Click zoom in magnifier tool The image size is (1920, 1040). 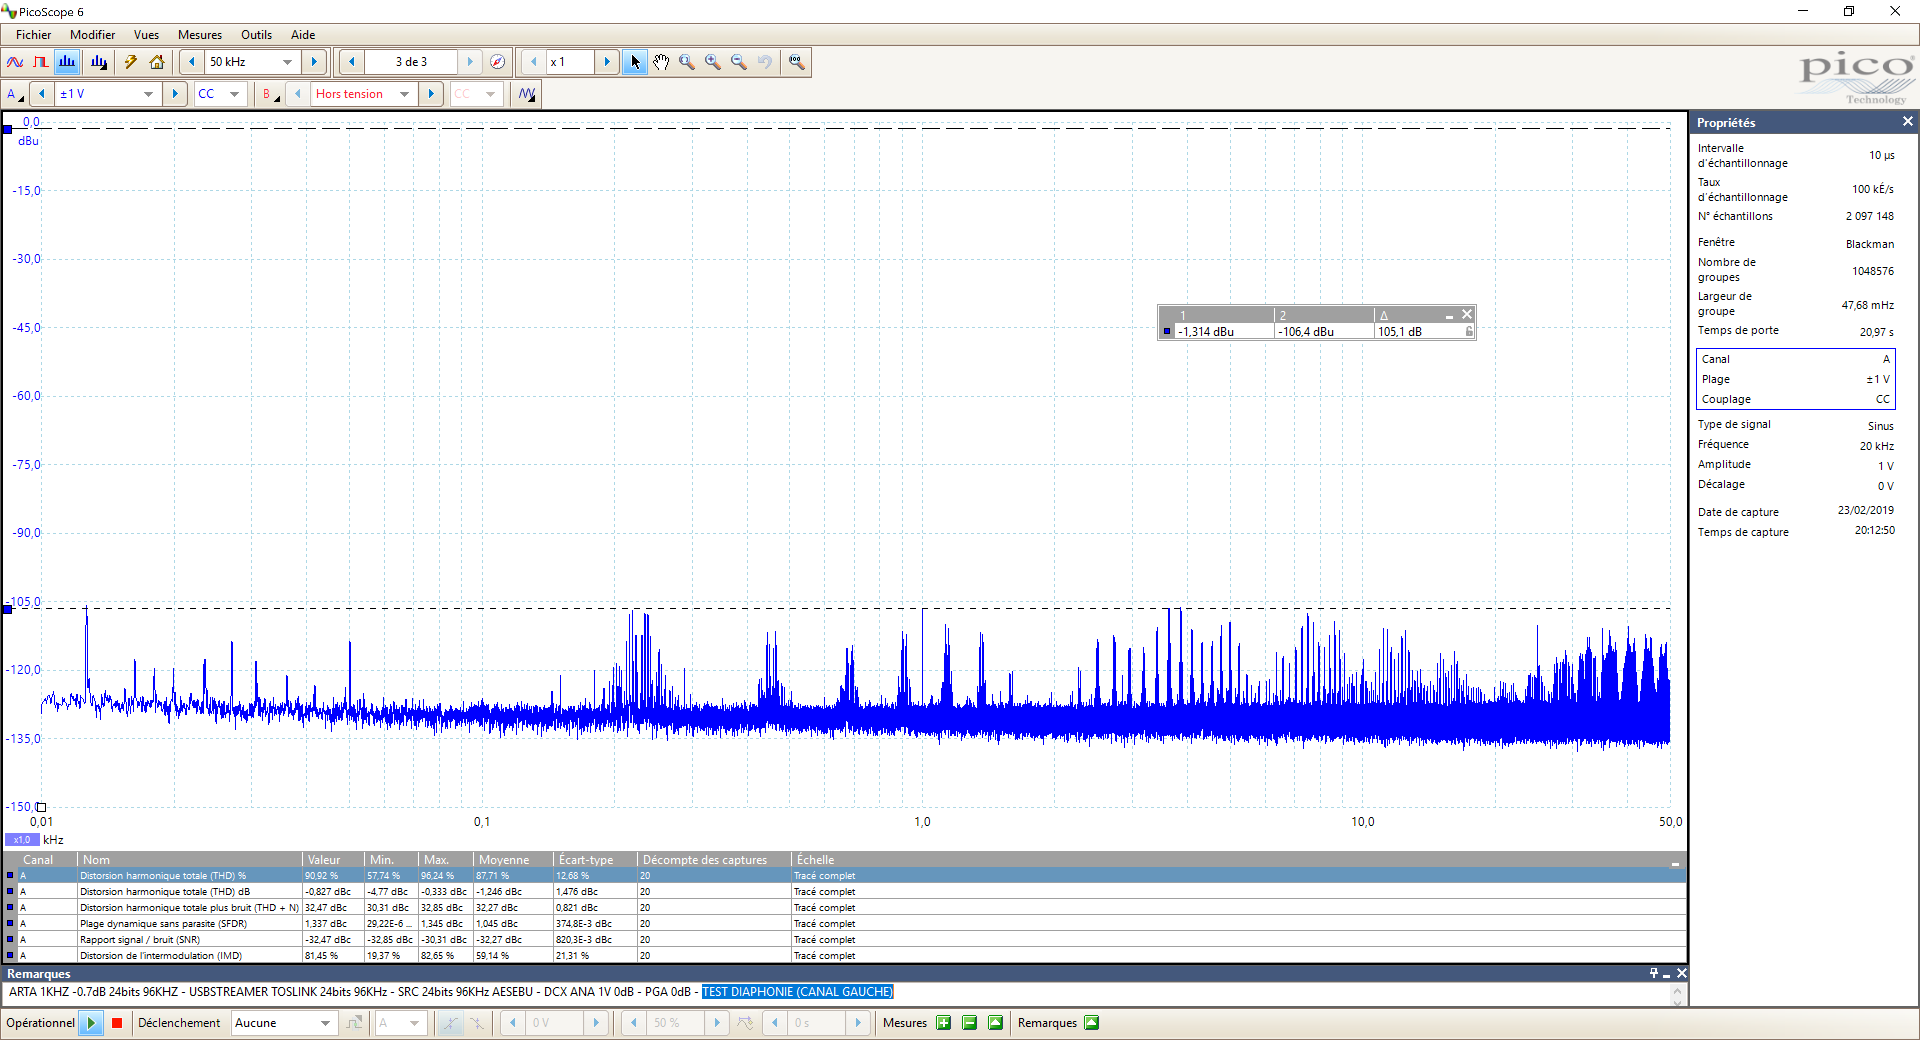pos(713,62)
